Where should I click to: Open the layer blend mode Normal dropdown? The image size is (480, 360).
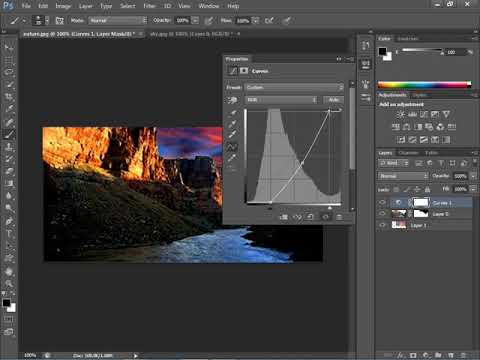(x=403, y=176)
